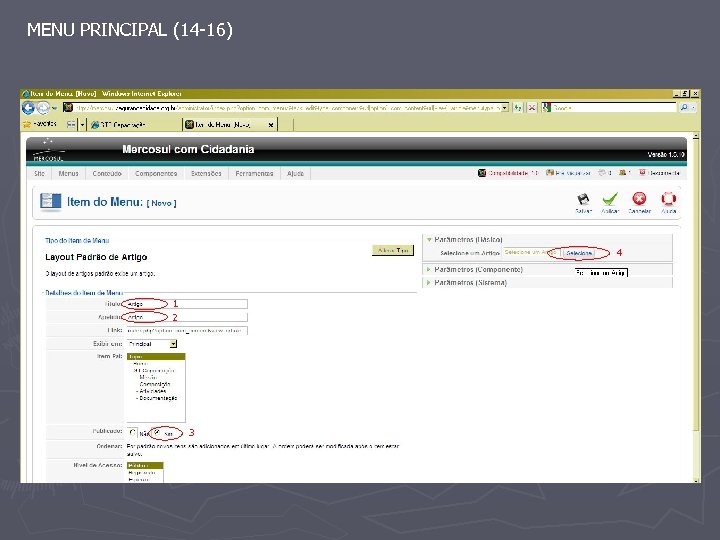Click the quick tabs grid icon
The width and height of the screenshot is (720, 540).
tap(71, 124)
